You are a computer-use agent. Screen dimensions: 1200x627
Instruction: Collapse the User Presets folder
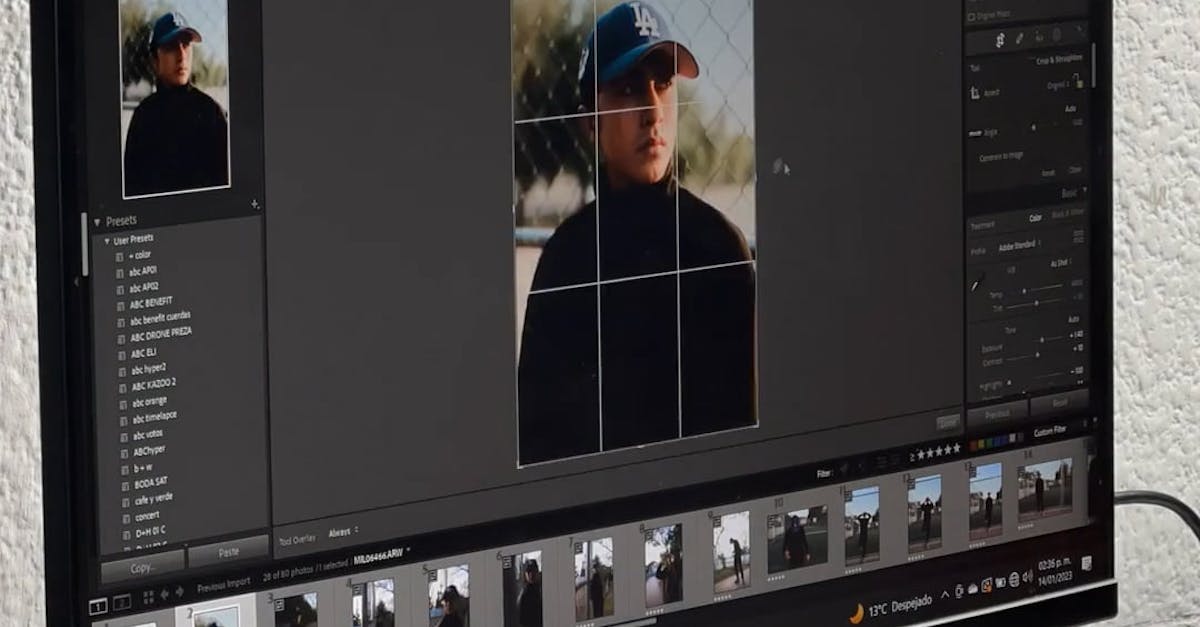108,241
